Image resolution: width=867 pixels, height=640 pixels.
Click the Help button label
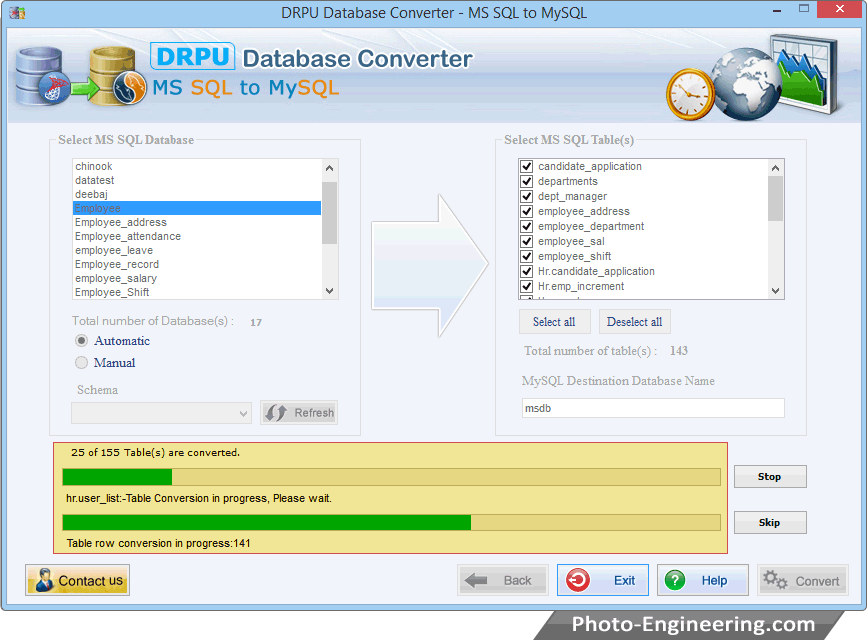(714, 580)
